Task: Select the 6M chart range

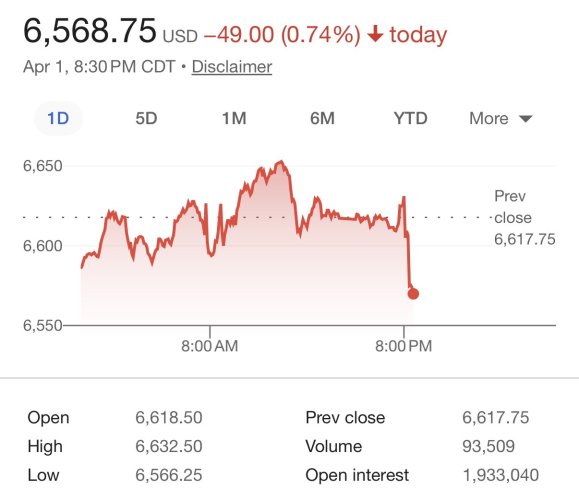Action: point(322,119)
